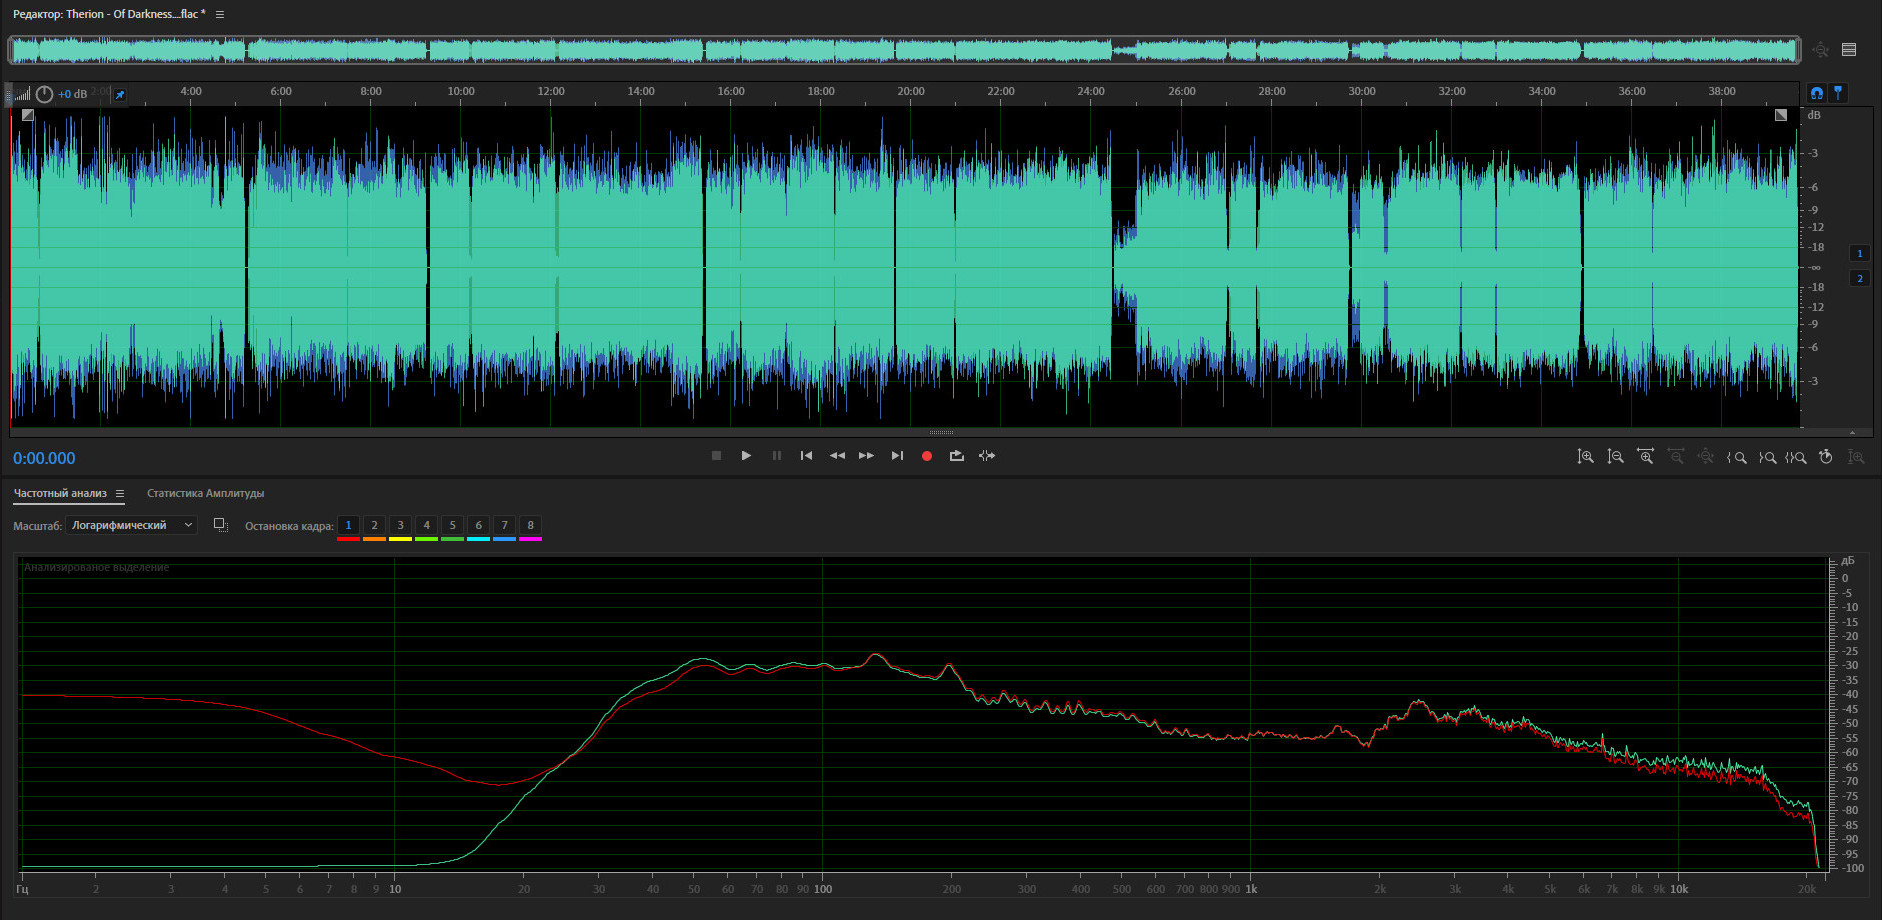
Task: Open the editor panel menu beside the filename
Action: click(220, 14)
